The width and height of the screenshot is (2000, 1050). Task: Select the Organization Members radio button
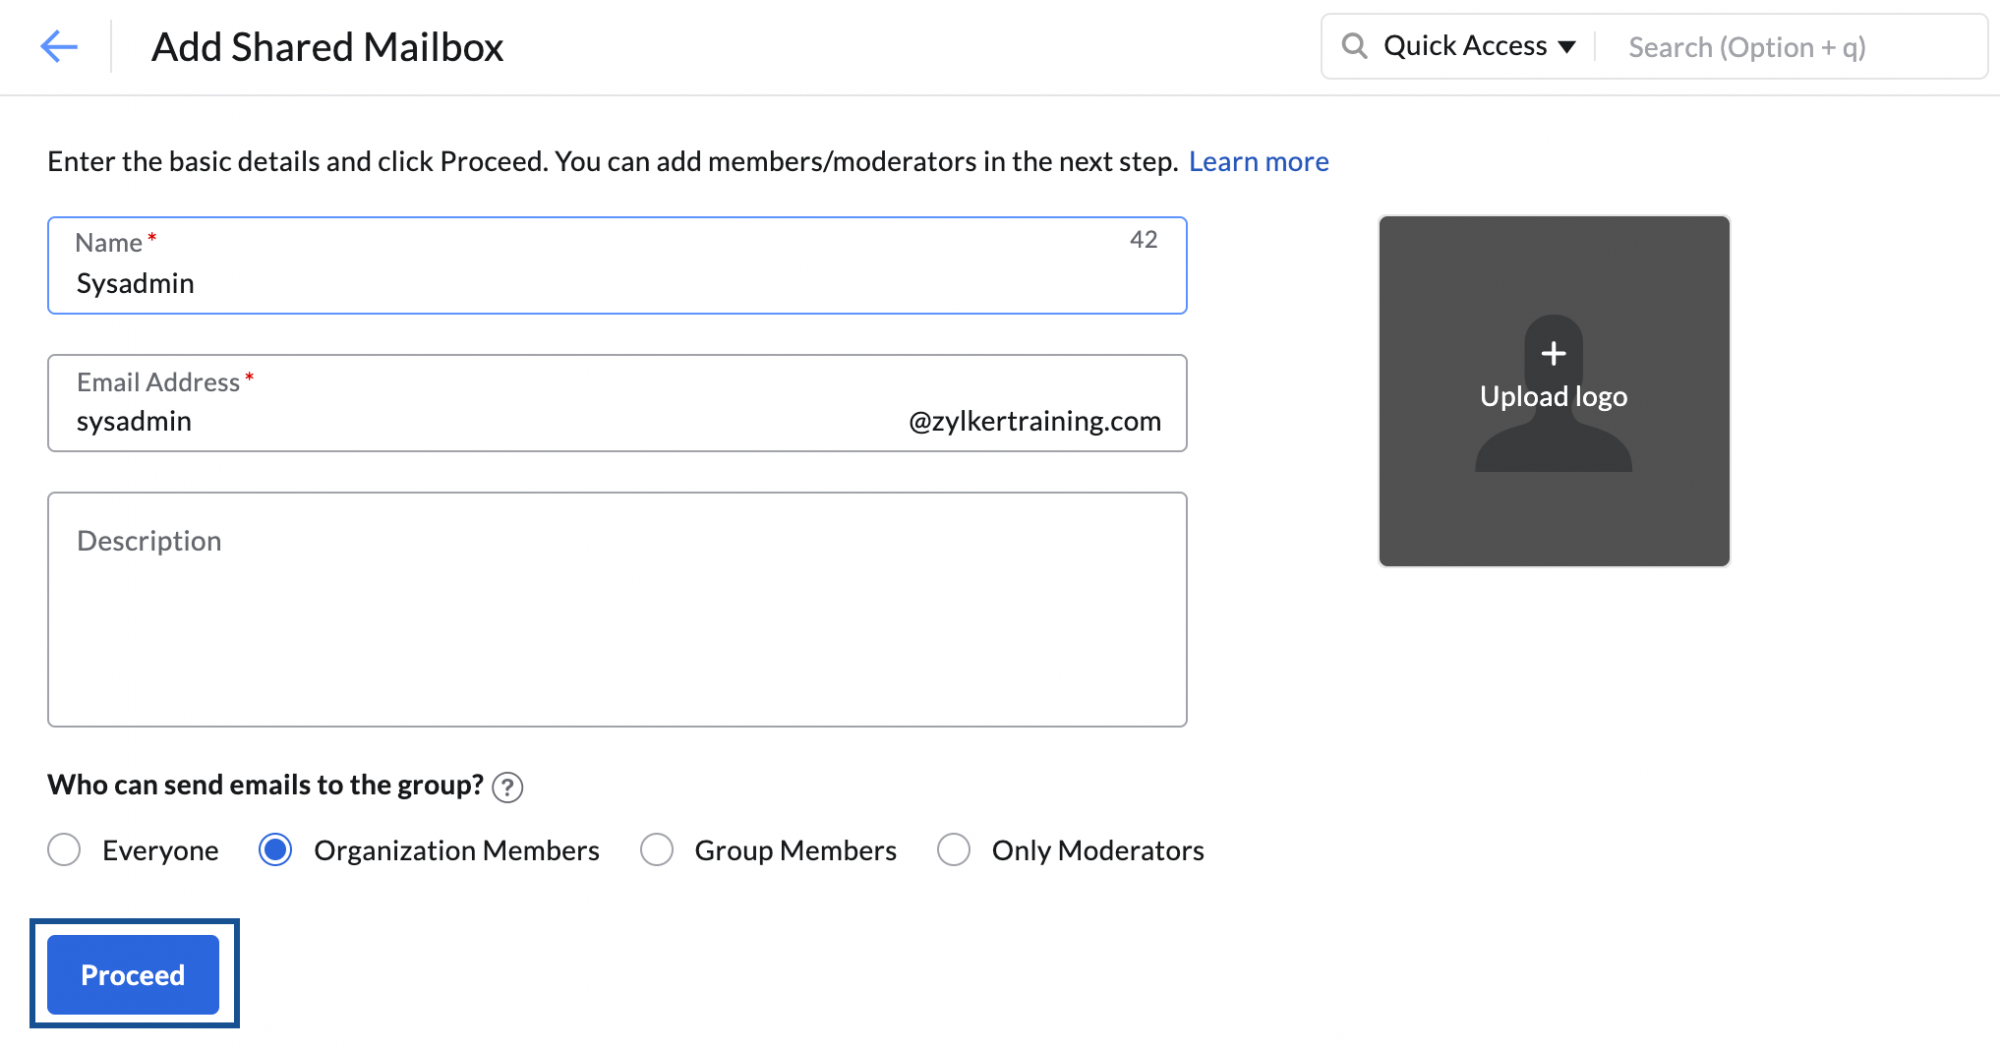tap(275, 850)
